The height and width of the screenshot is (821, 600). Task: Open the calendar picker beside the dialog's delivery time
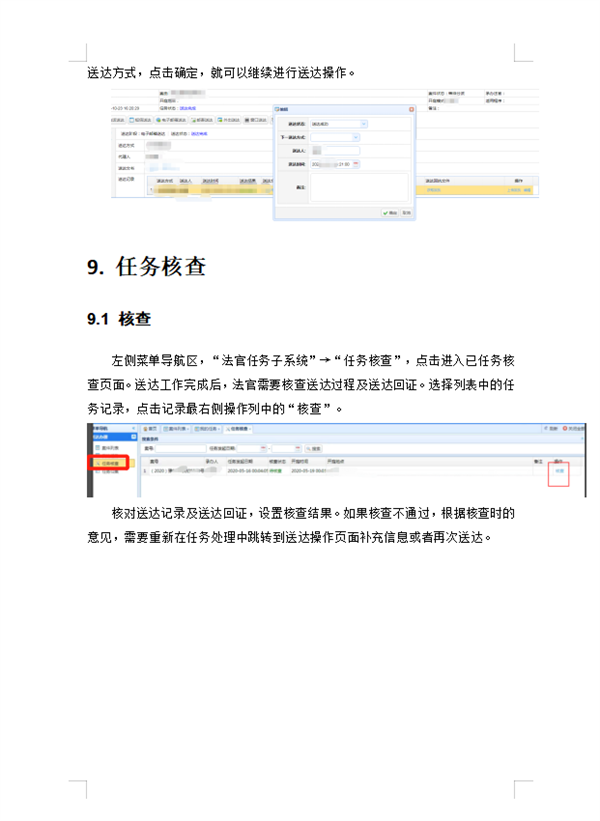click(x=356, y=164)
